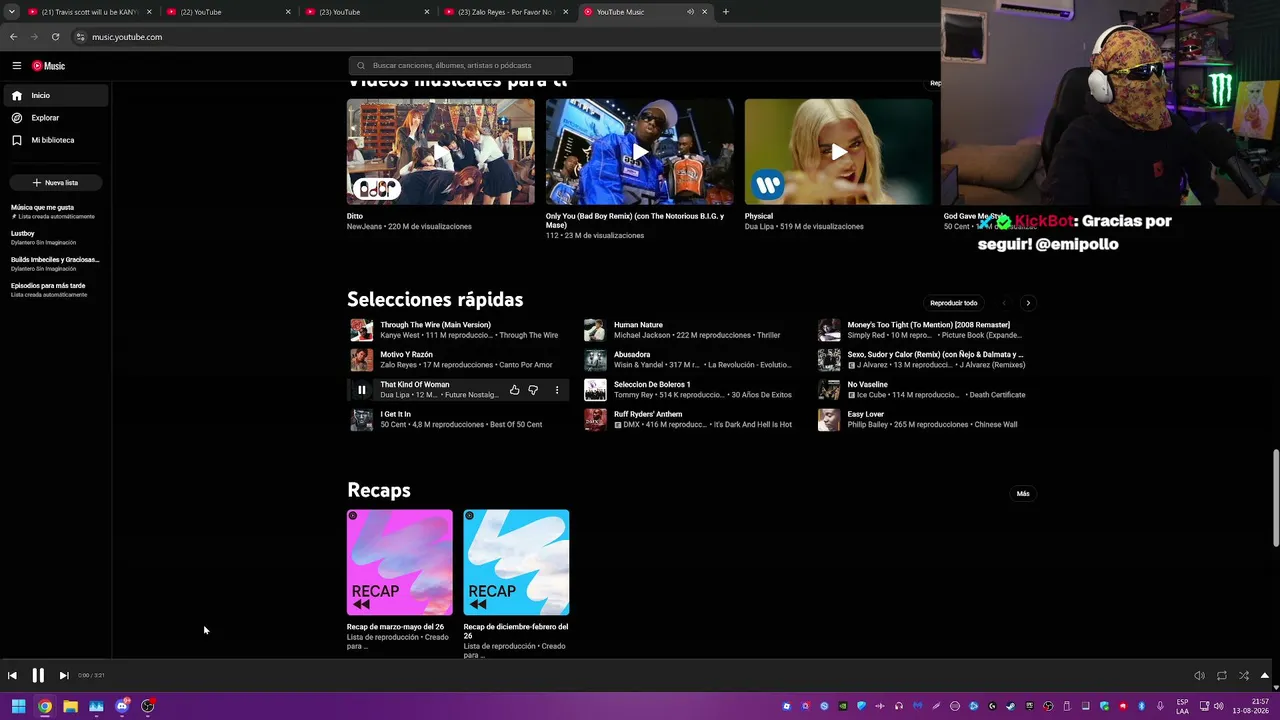Switch to the (22) YouTube tab
The width and height of the screenshot is (1280, 720).
coord(228,12)
